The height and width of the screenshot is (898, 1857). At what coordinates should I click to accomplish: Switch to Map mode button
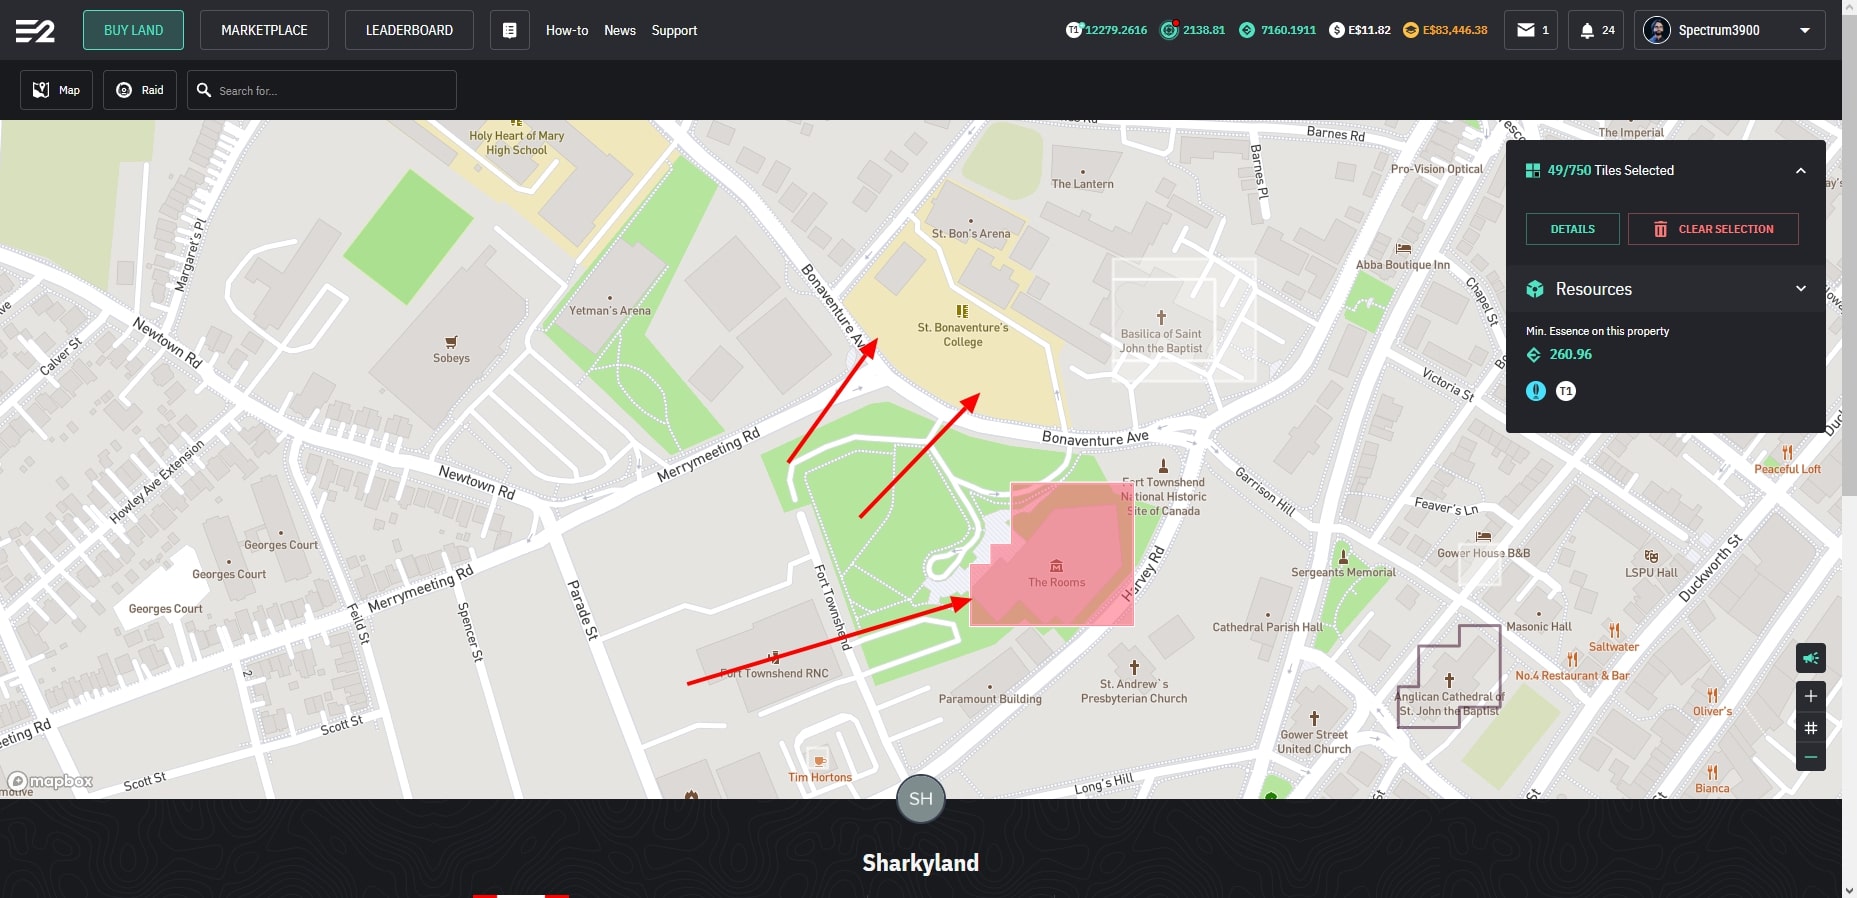(57, 90)
